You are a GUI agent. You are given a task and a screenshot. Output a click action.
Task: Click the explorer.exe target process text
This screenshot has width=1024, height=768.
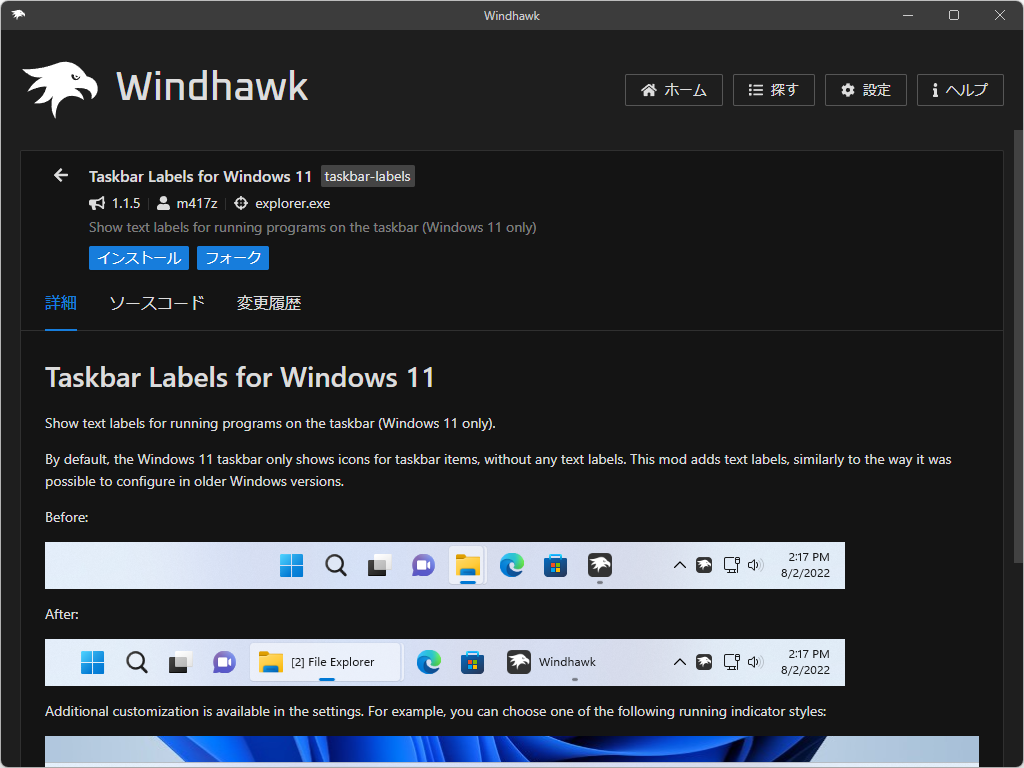pos(293,203)
